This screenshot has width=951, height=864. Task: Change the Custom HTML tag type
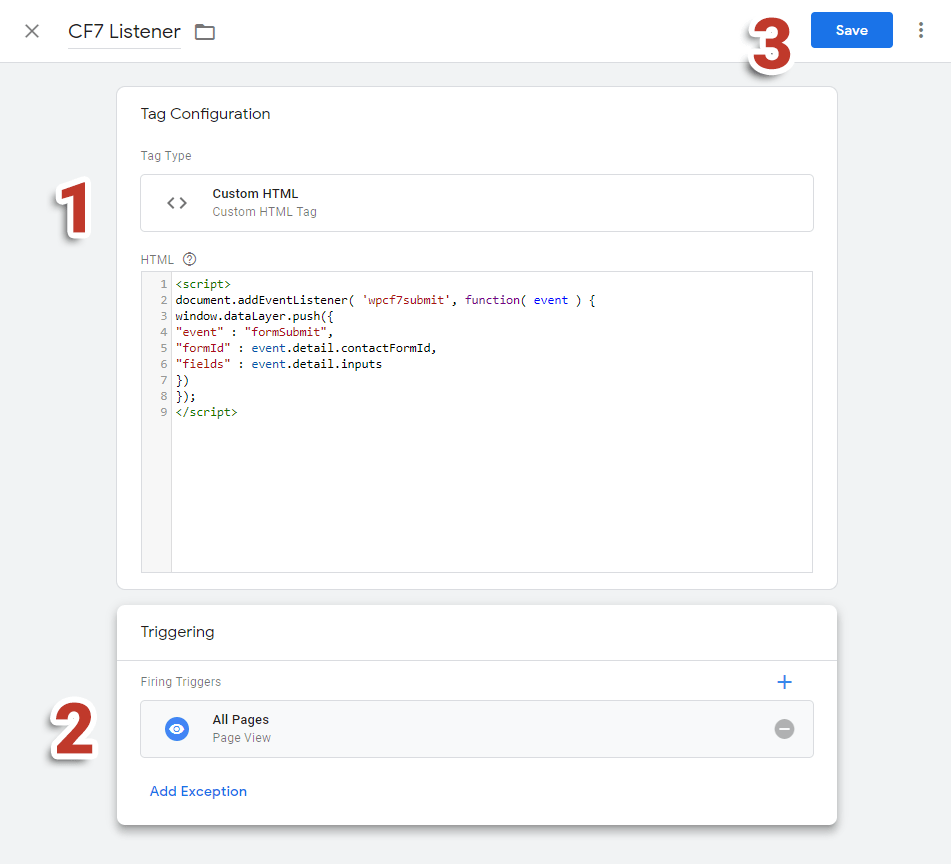pyautogui.click(x=477, y=202)
